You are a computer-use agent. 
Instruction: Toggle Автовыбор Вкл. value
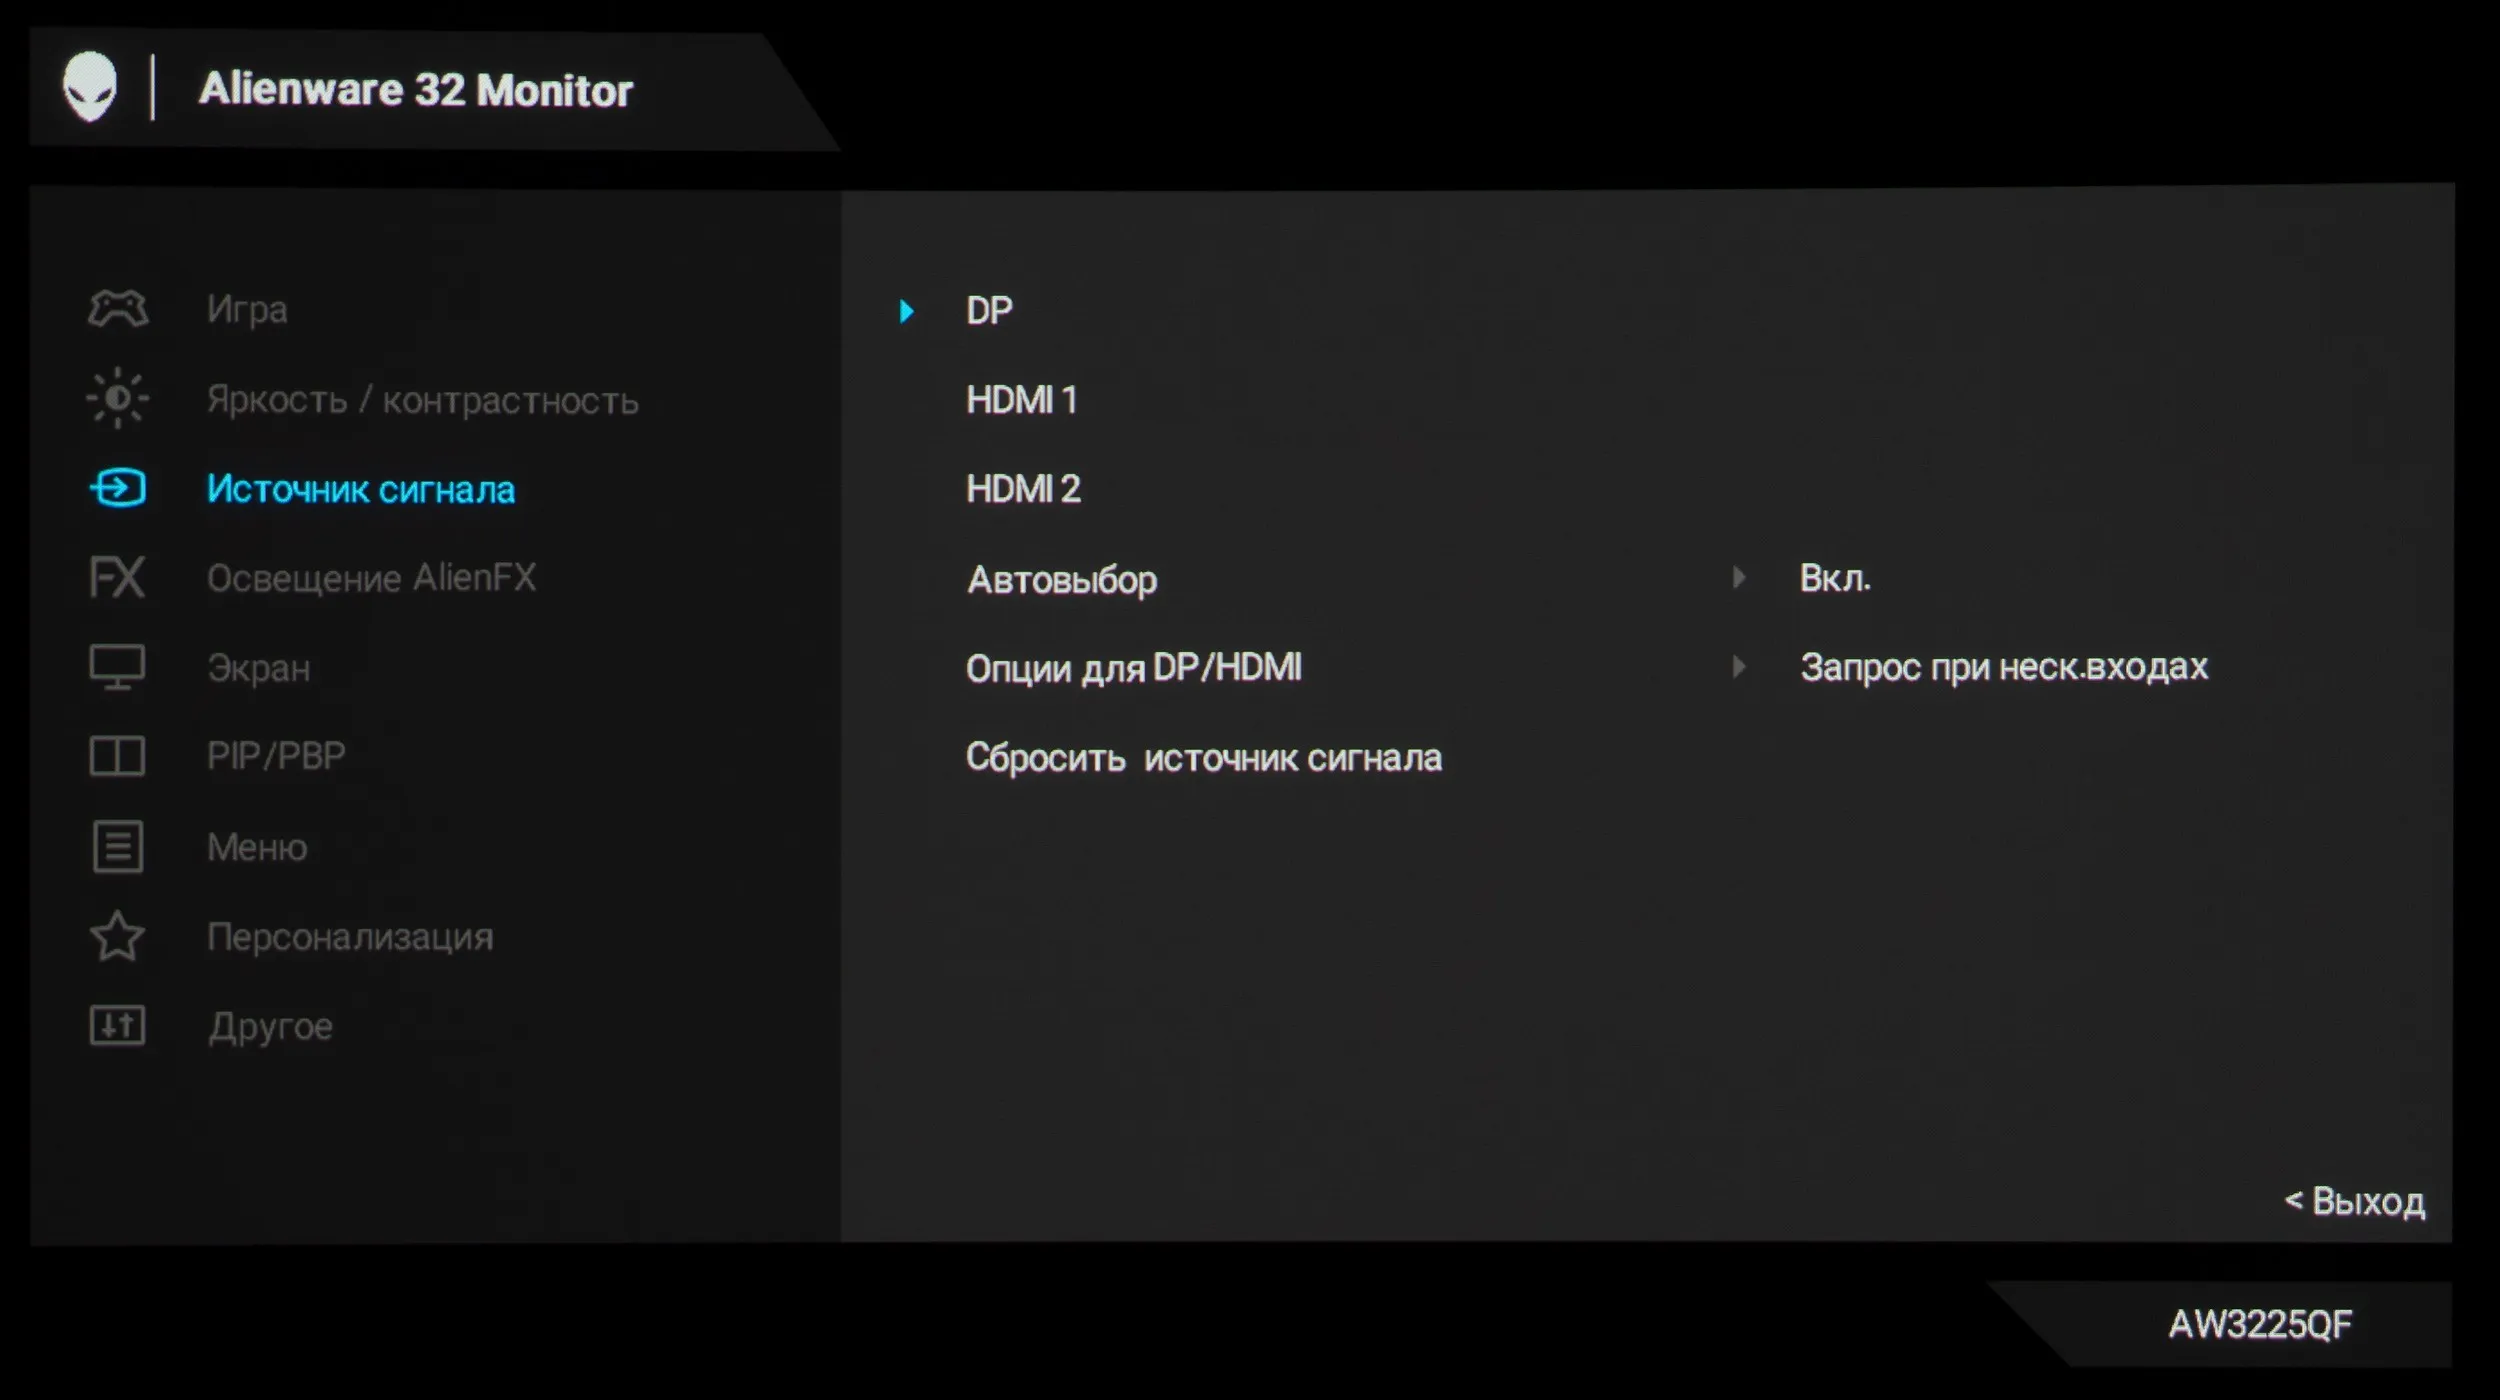pyautogui.click(x=1834, y=578)
